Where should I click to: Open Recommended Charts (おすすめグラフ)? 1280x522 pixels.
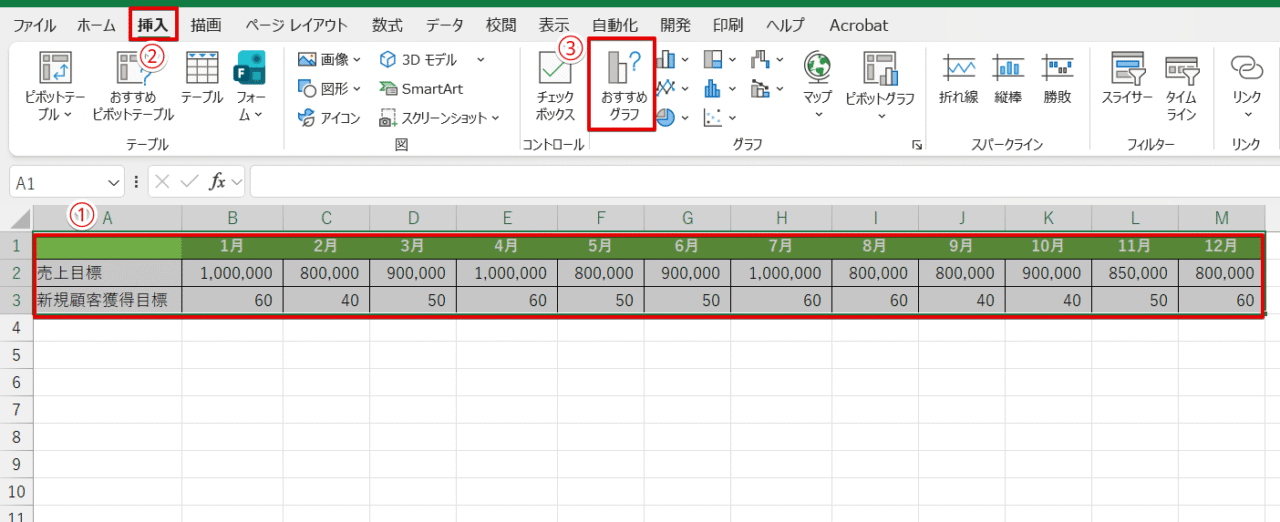(623, 86)
